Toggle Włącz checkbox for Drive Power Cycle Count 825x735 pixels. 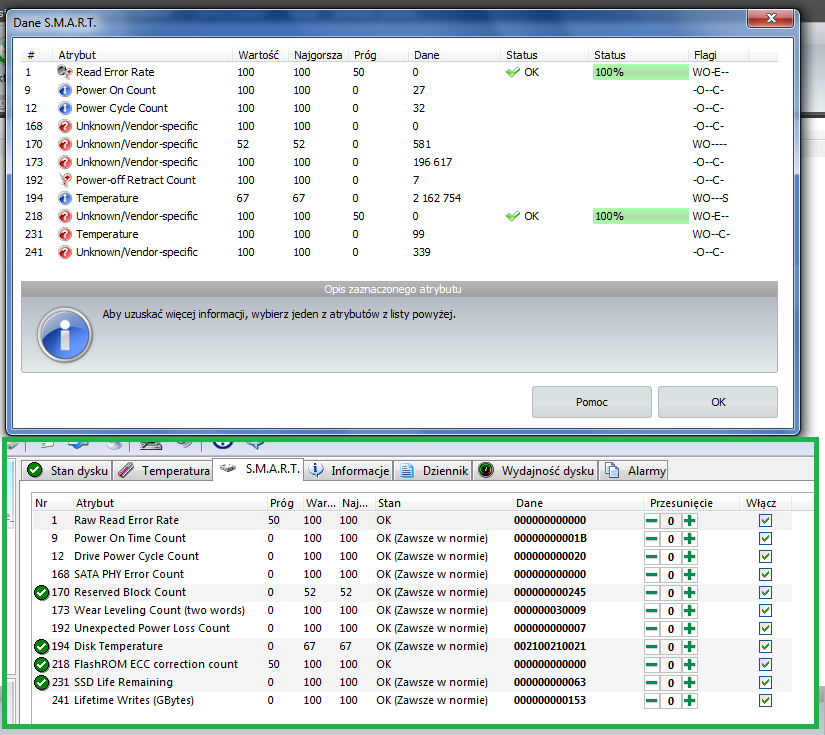(765, 557)
